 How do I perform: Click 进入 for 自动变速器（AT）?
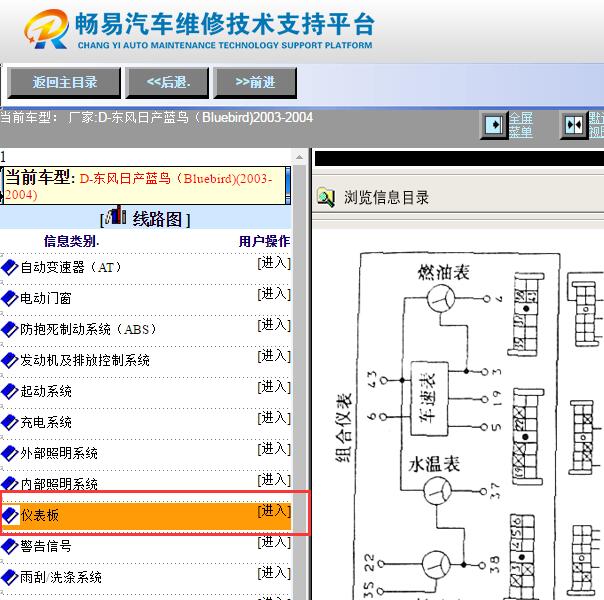274,263
